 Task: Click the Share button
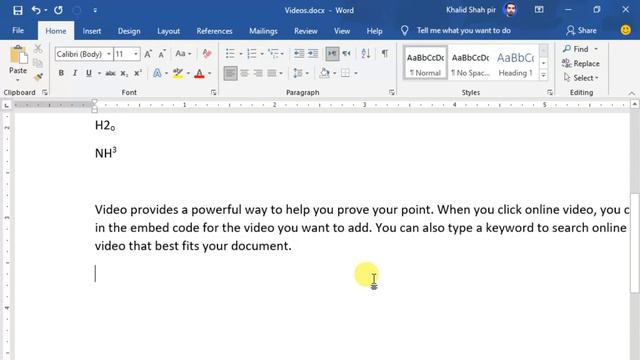581,30
